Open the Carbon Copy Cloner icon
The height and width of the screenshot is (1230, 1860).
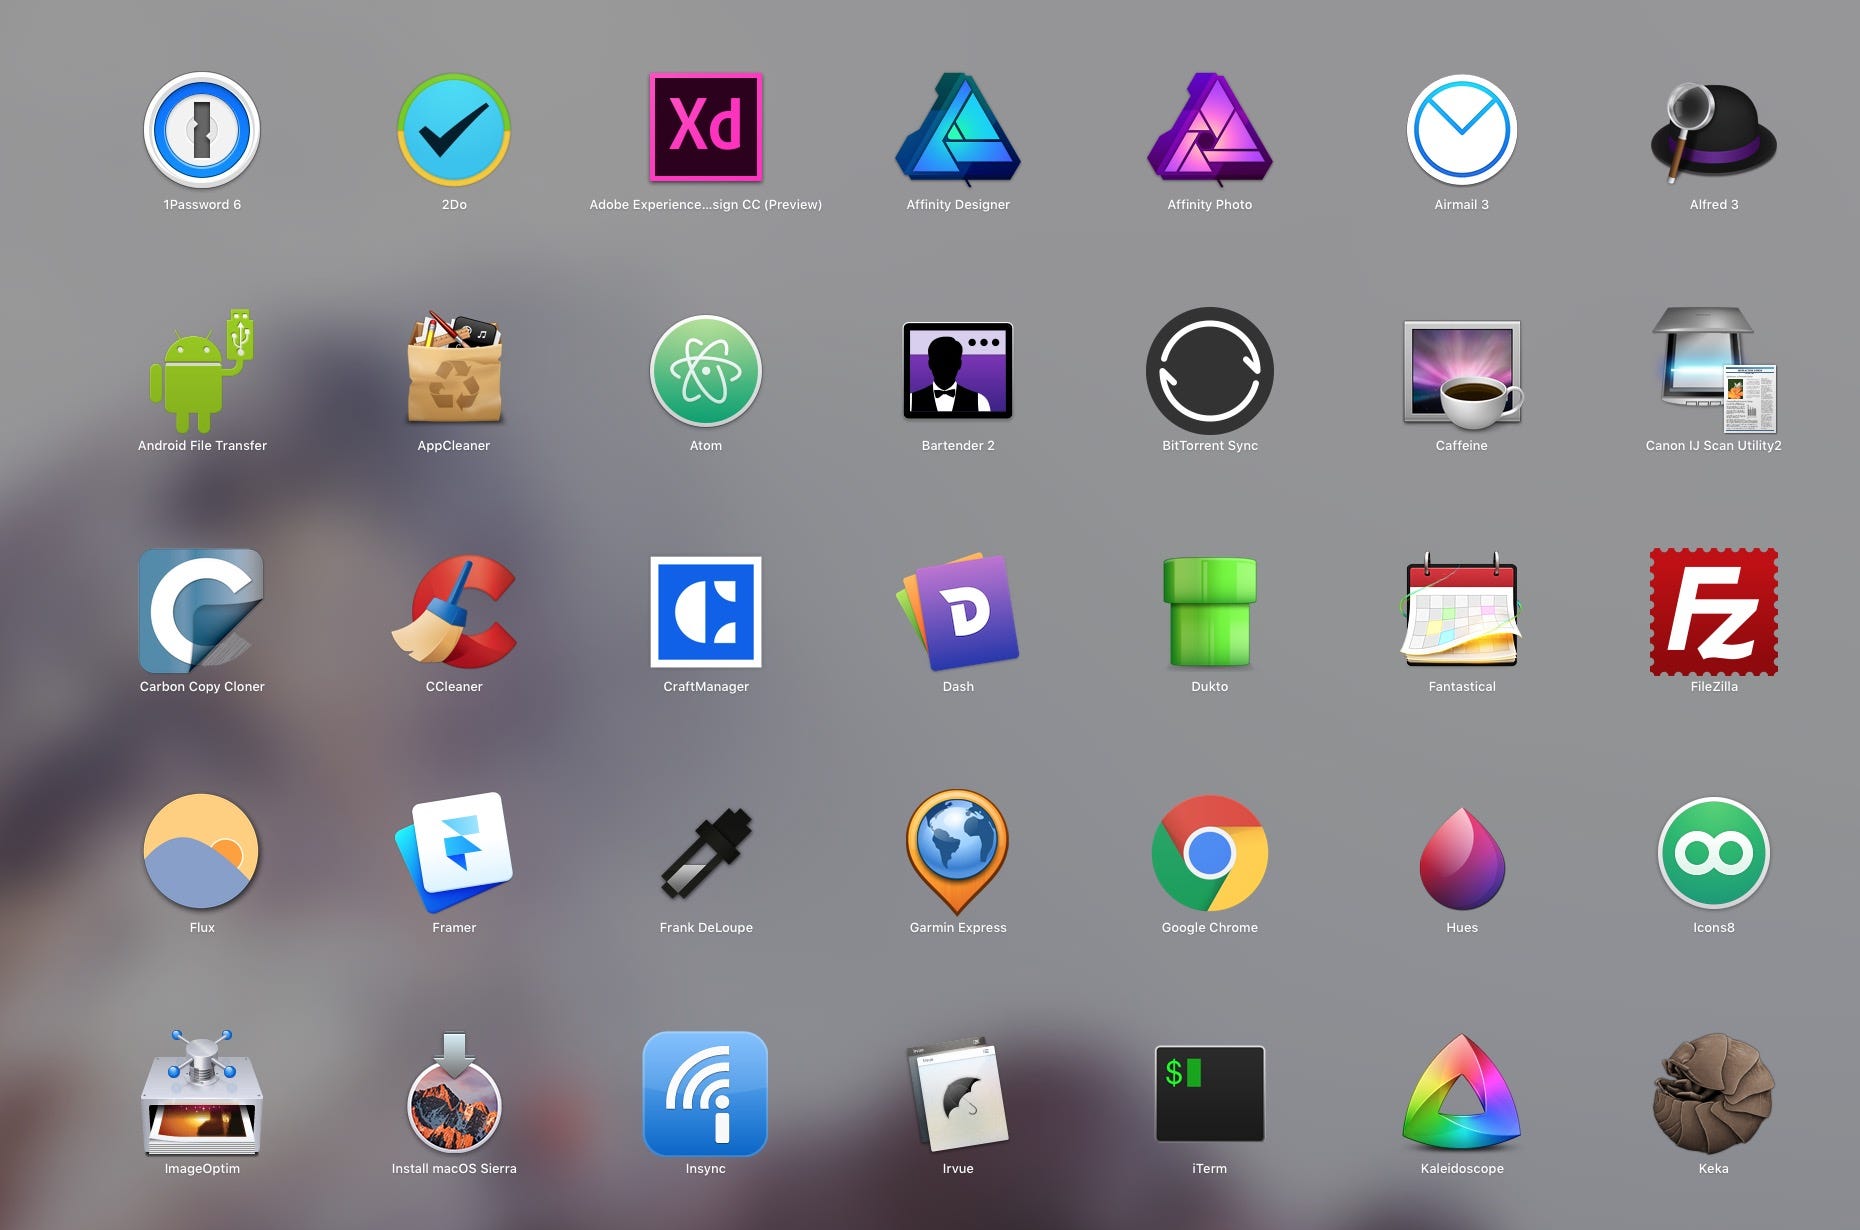click(202, 611)
